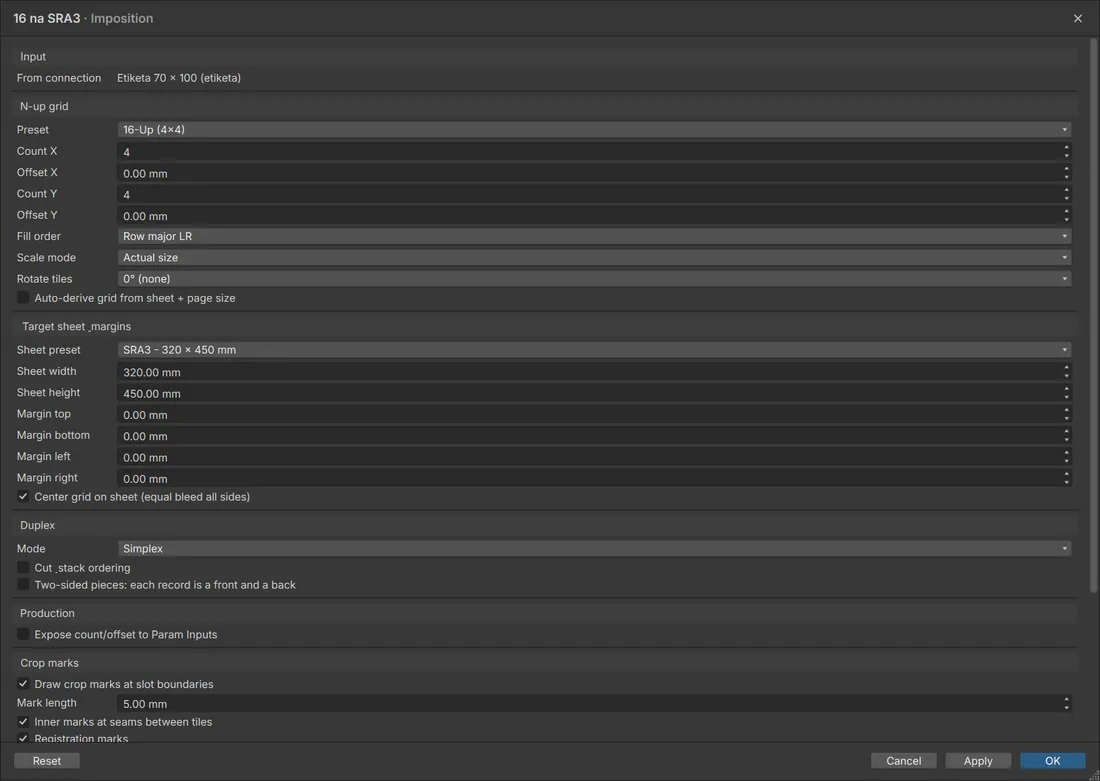Click the Offset X stepper arrows

tap(1066, 173)
